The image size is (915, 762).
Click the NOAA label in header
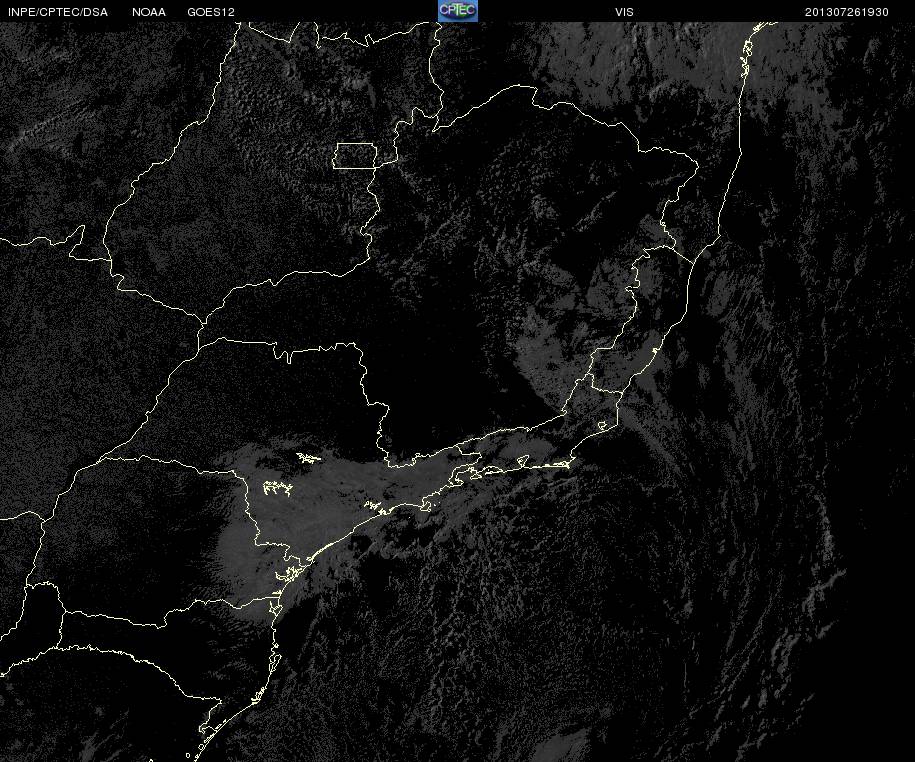coord(149,12)
